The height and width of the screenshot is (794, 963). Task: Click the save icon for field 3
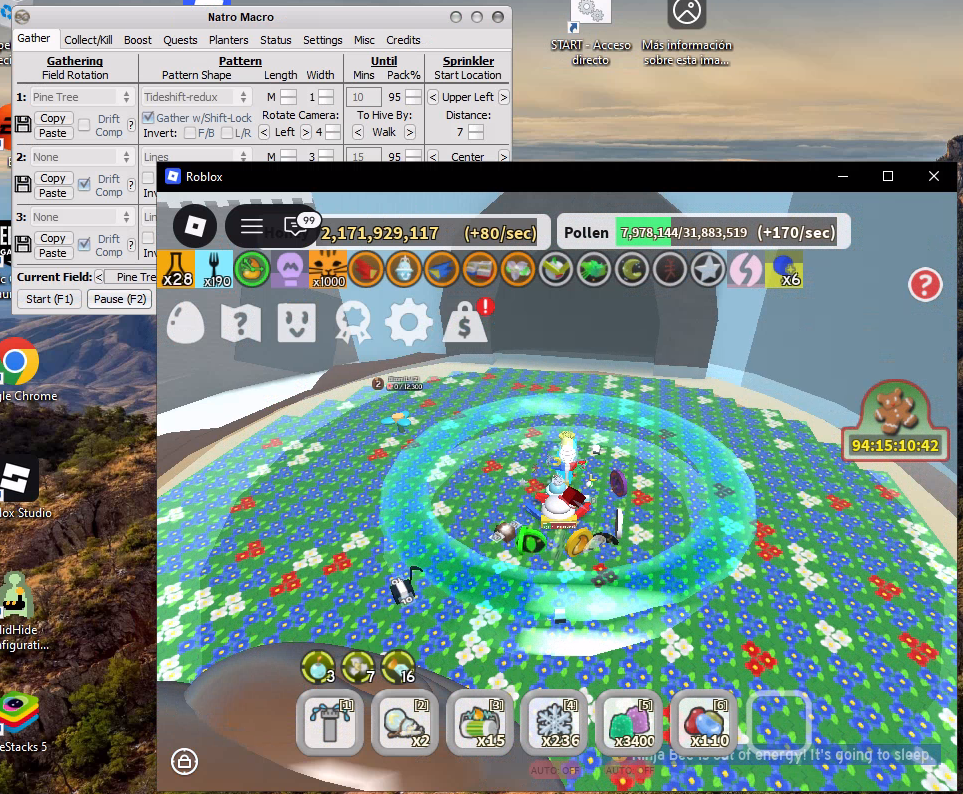pyautogui.click(x=23, y=244)
